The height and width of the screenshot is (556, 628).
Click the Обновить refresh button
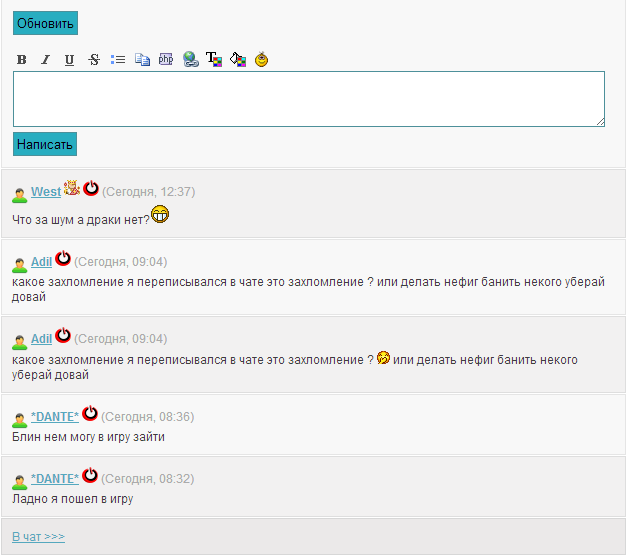(45, 23)
